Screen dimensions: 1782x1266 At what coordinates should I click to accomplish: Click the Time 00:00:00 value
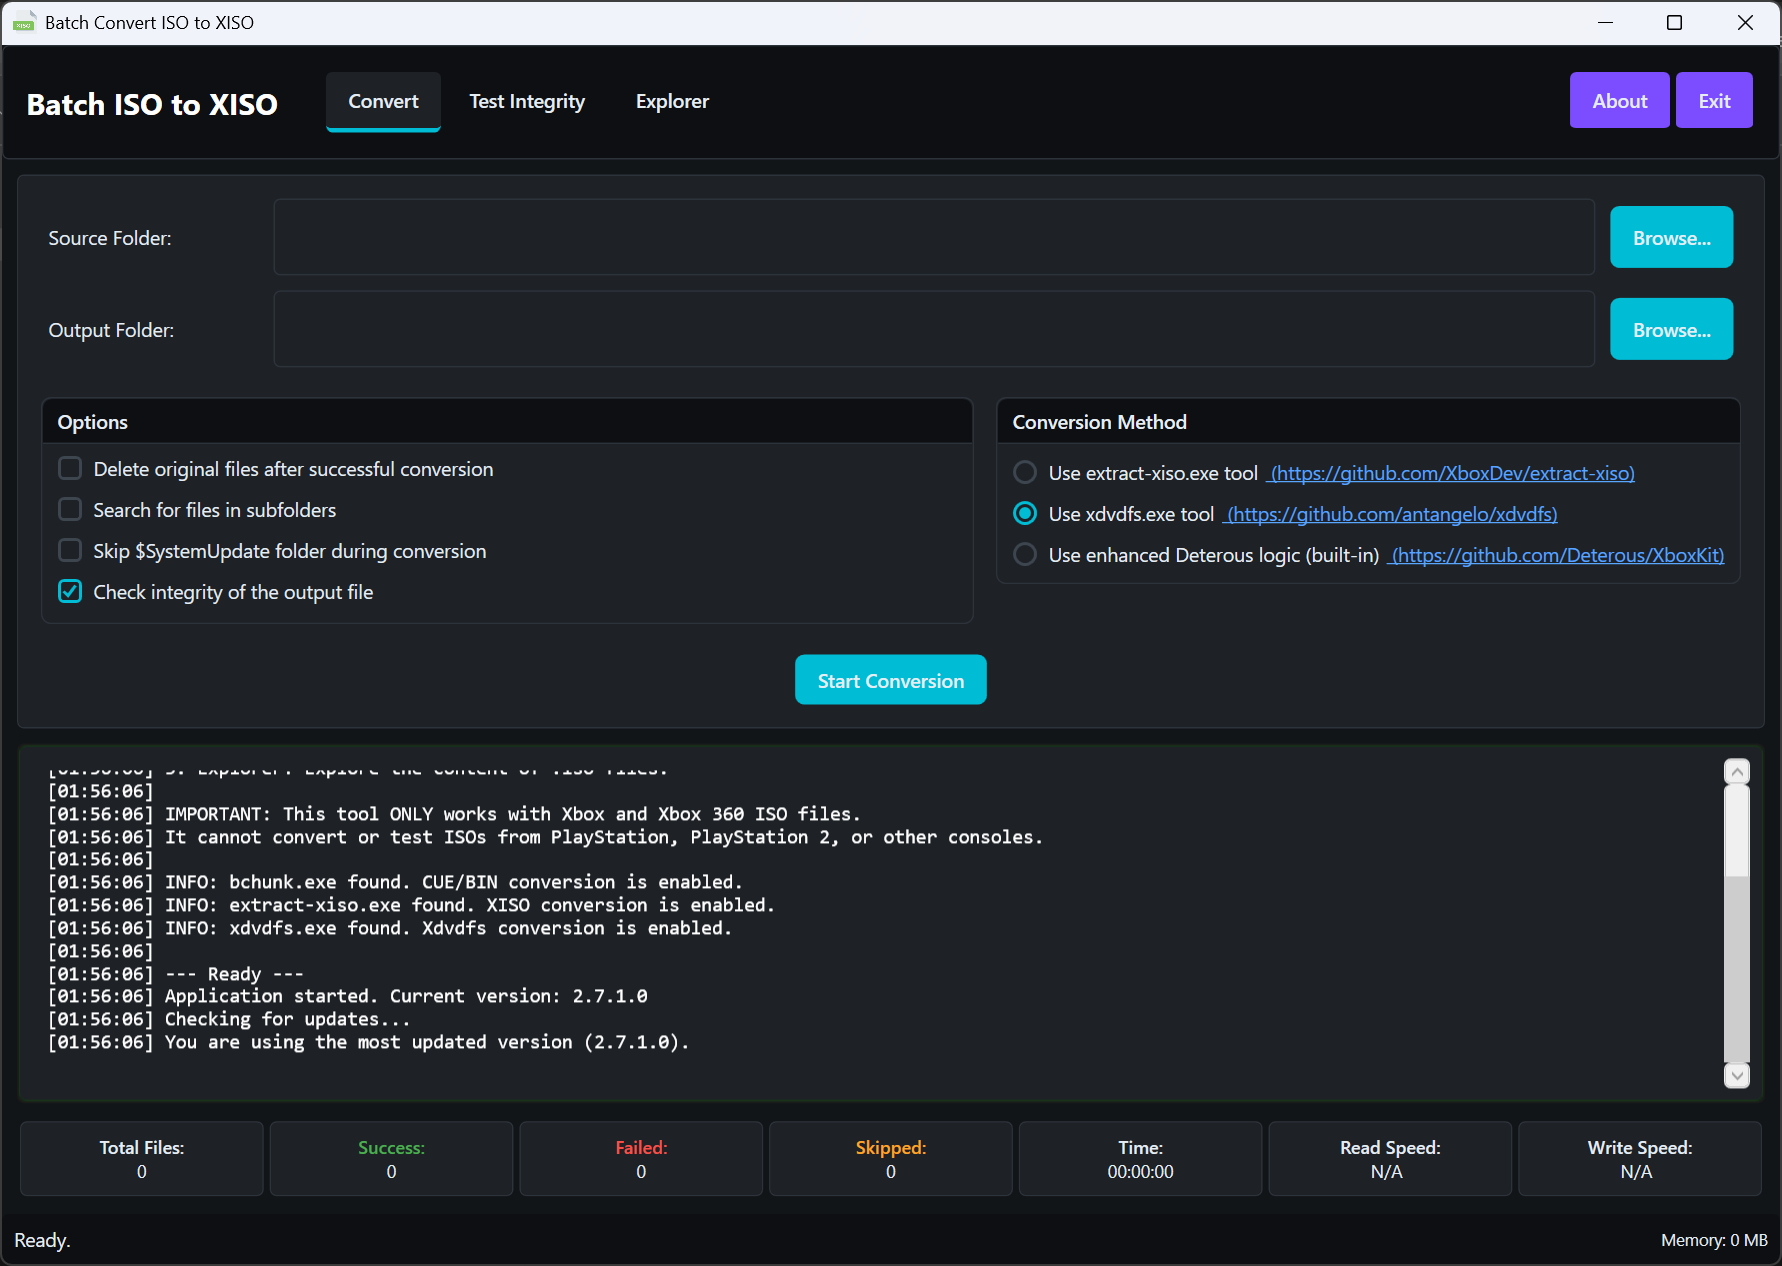click(x=1140, y=1172)
